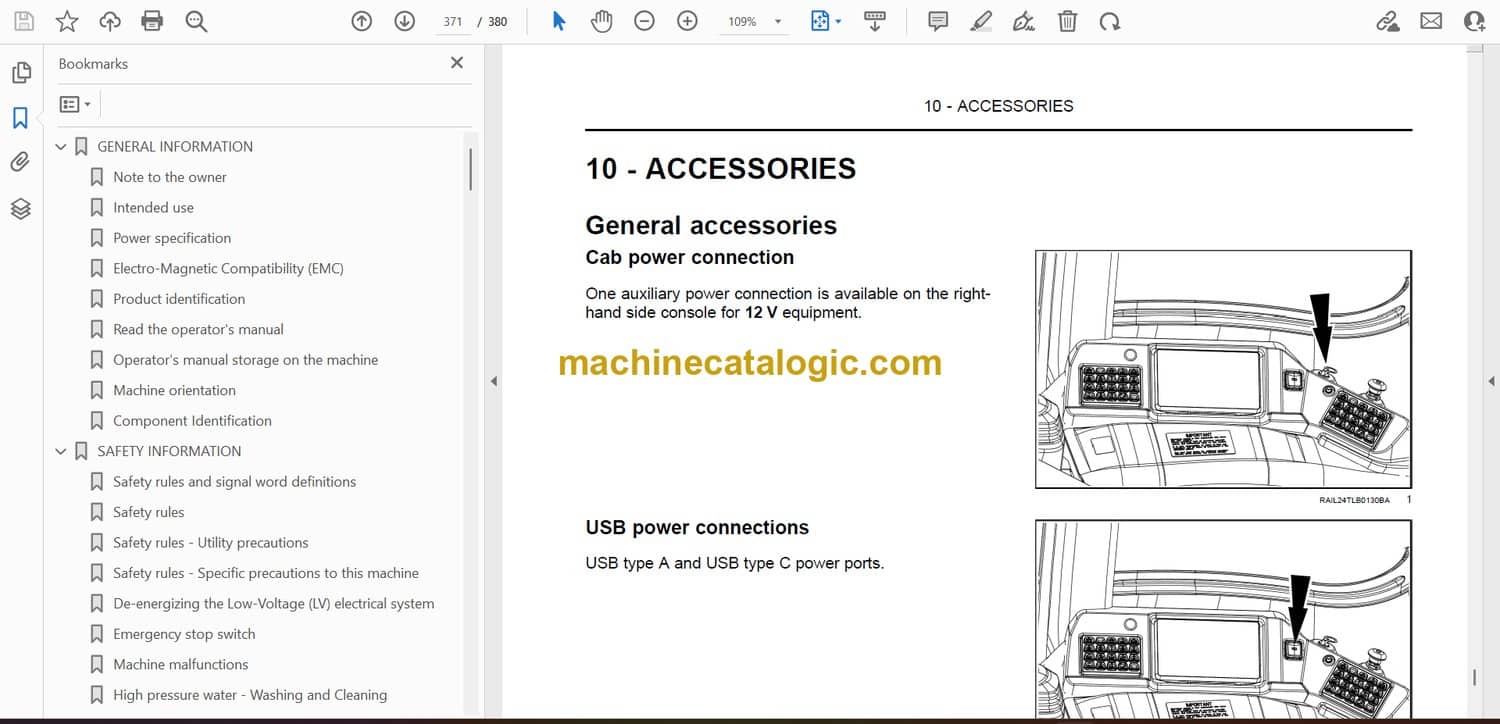Go to next page arrow
Viewport: 1500px width, 724px height.
point(404,21)
